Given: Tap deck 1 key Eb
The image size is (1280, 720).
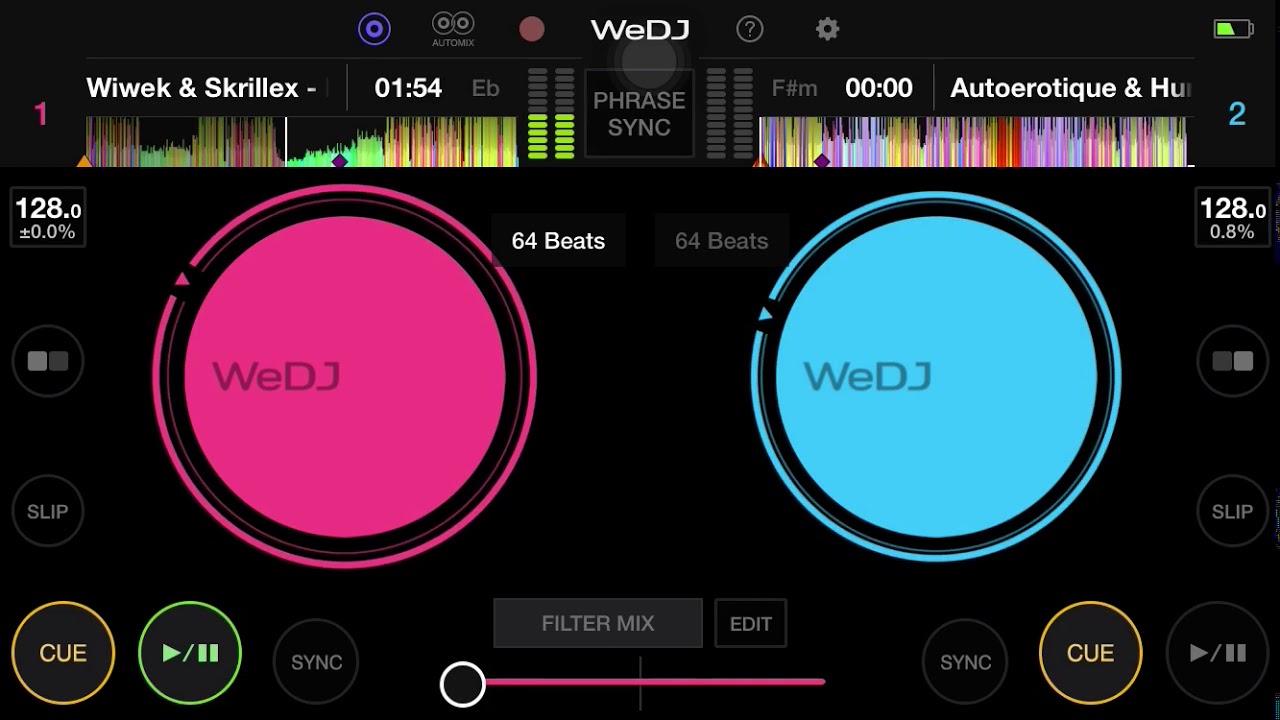Looking at the screenshot, I should [x=485, y=88].
